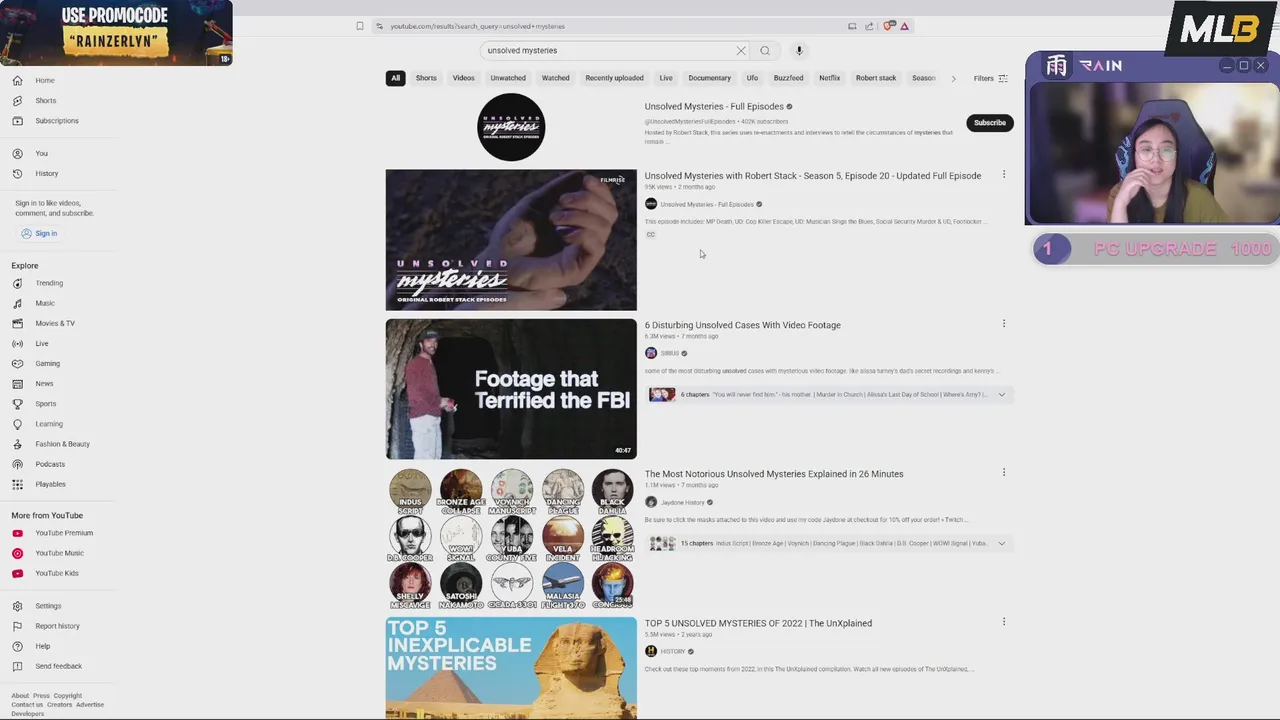
Task: Click the bookmark icon left of address bar
Action: point(360,26)
